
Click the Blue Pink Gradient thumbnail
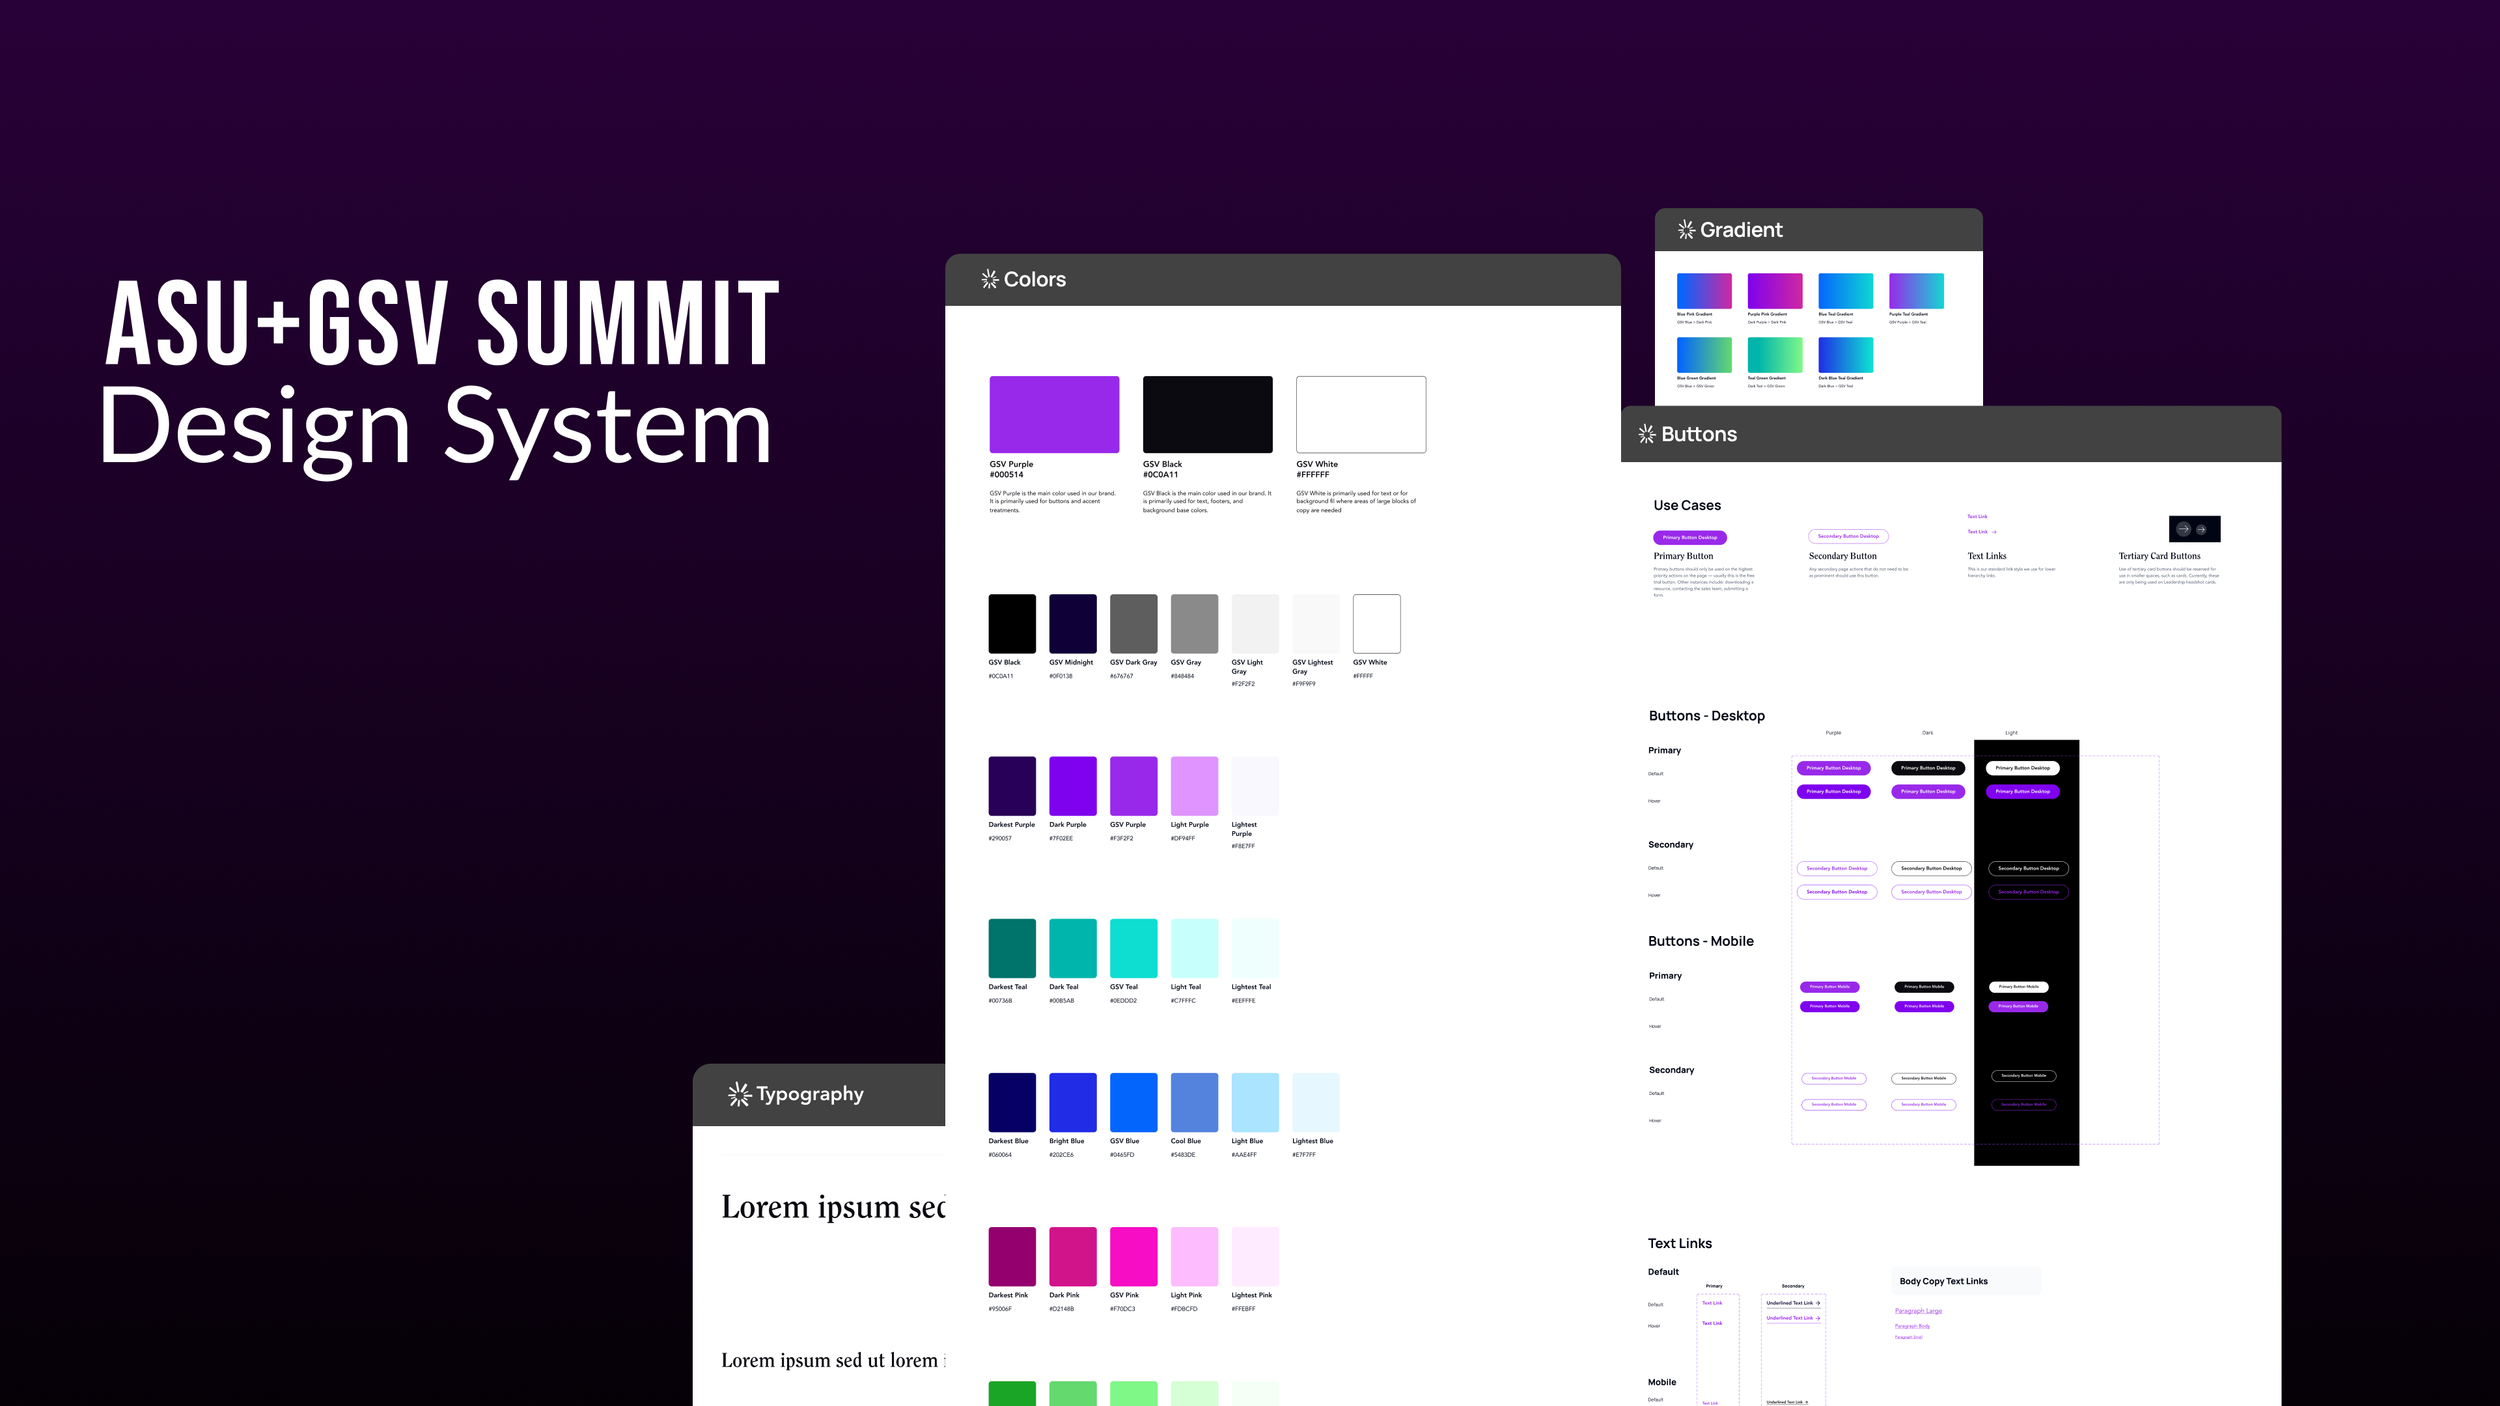[x=1704, y=291]
